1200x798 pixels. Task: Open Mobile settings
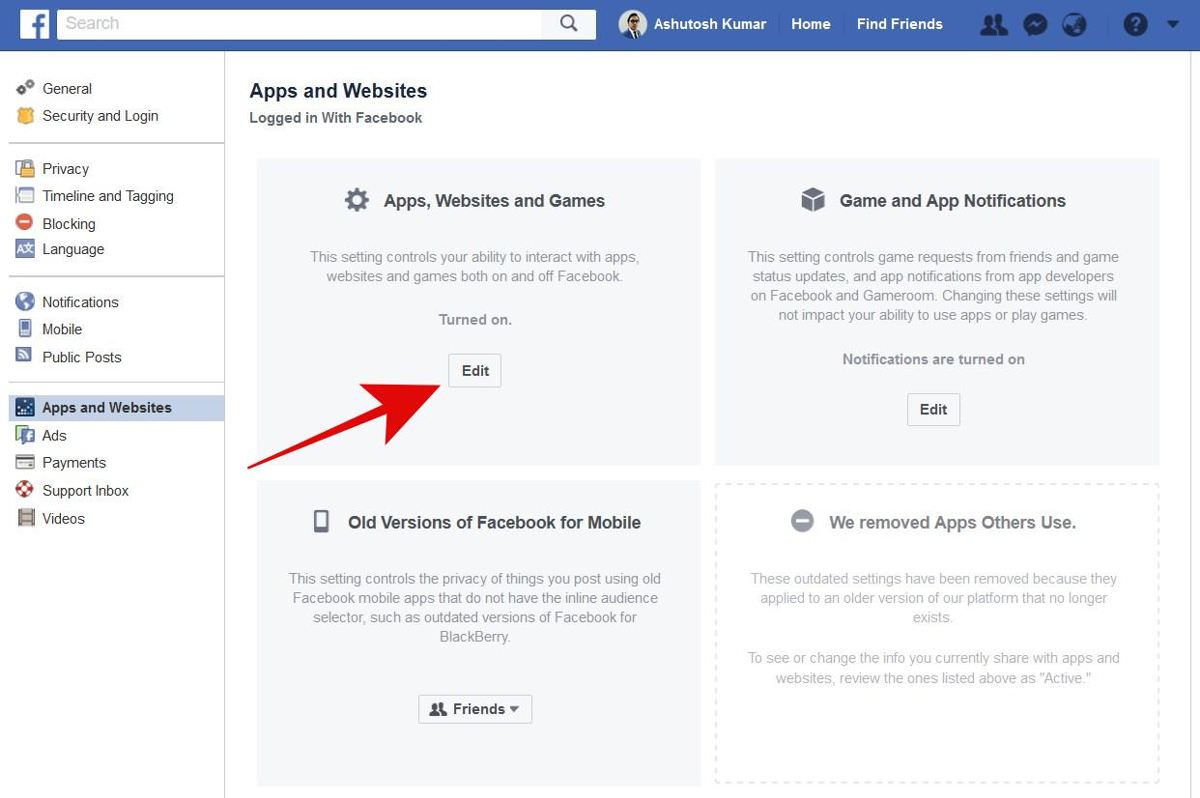click(x=62, y=329)
